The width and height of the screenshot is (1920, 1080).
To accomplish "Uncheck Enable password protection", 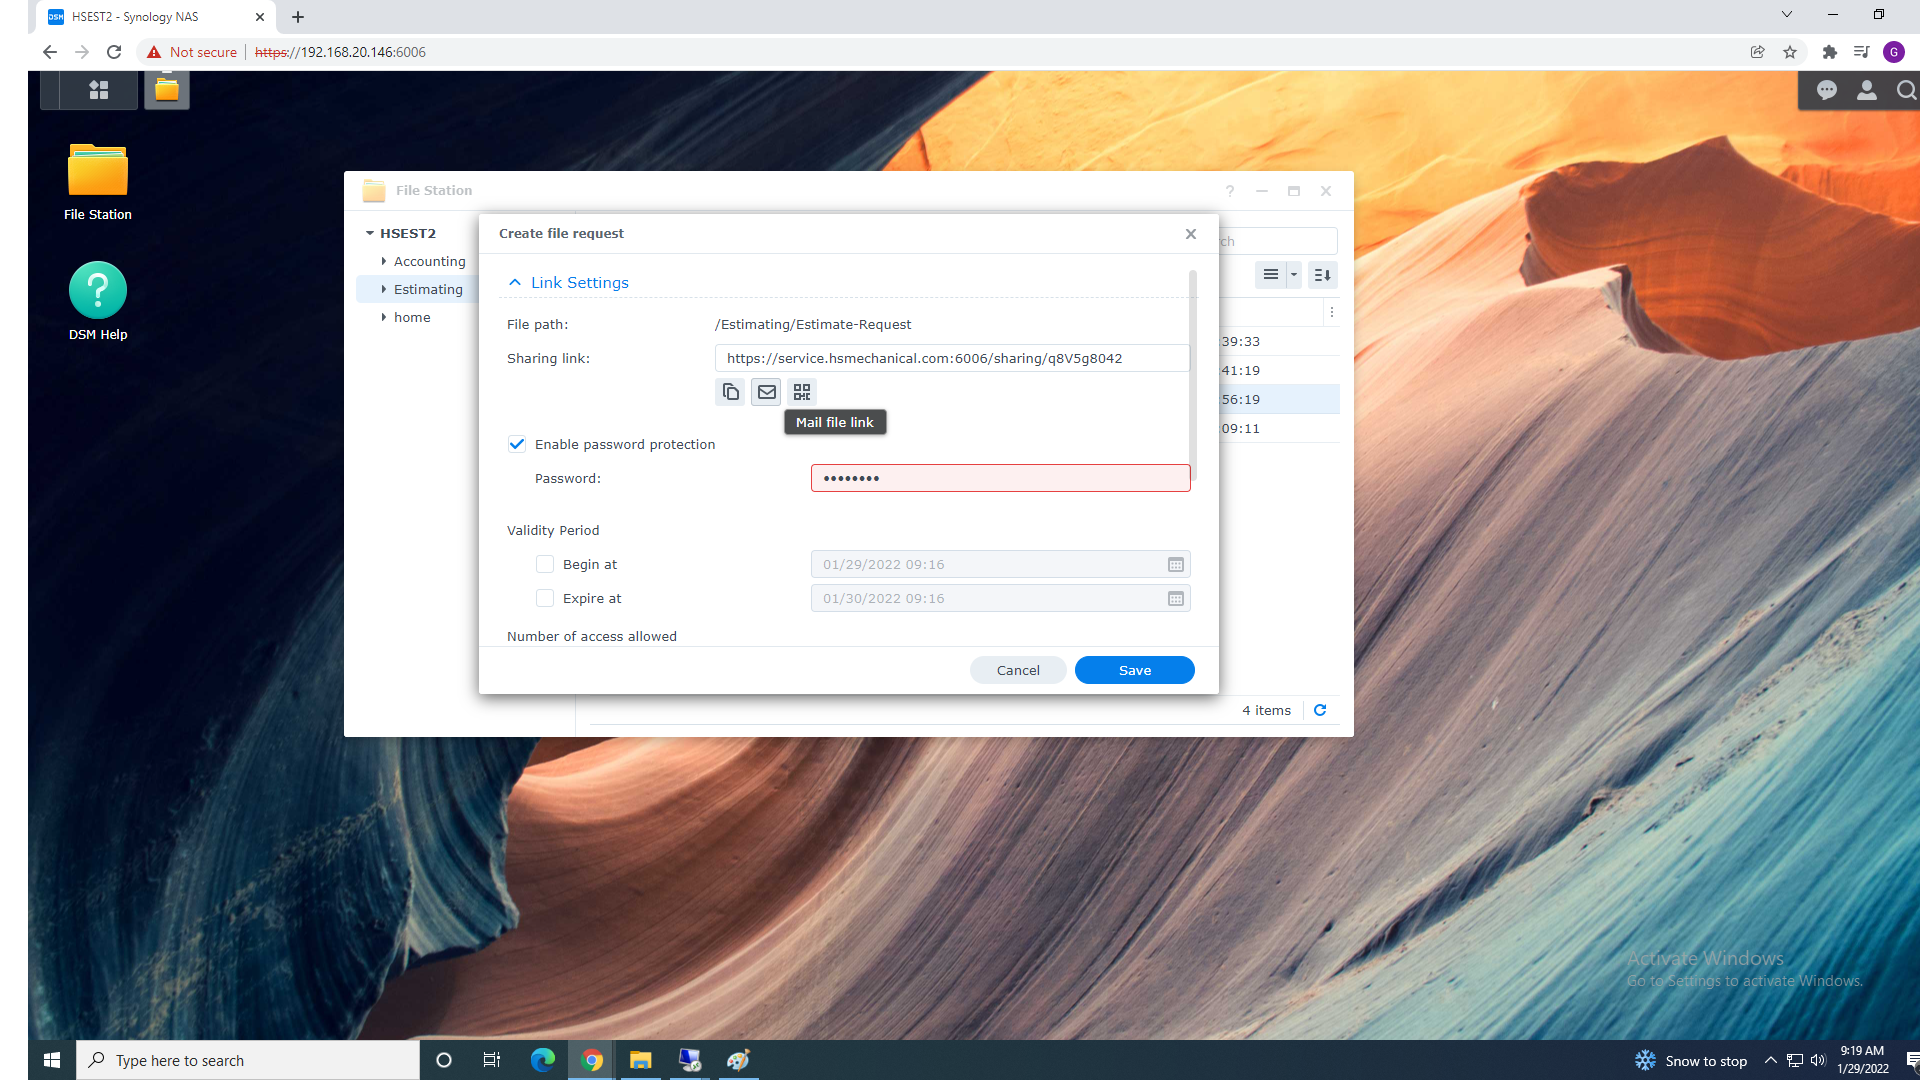I will tap(517, 444).
